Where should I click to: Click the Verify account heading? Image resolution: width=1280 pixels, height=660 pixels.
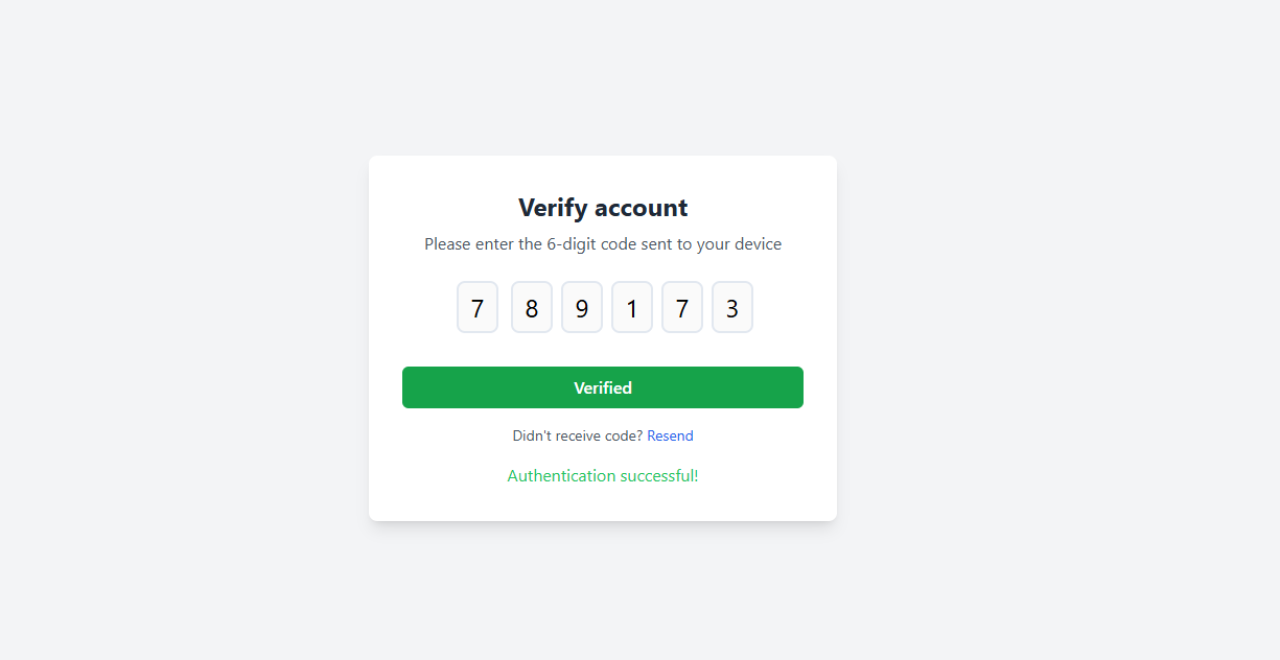tap(603, 208)
